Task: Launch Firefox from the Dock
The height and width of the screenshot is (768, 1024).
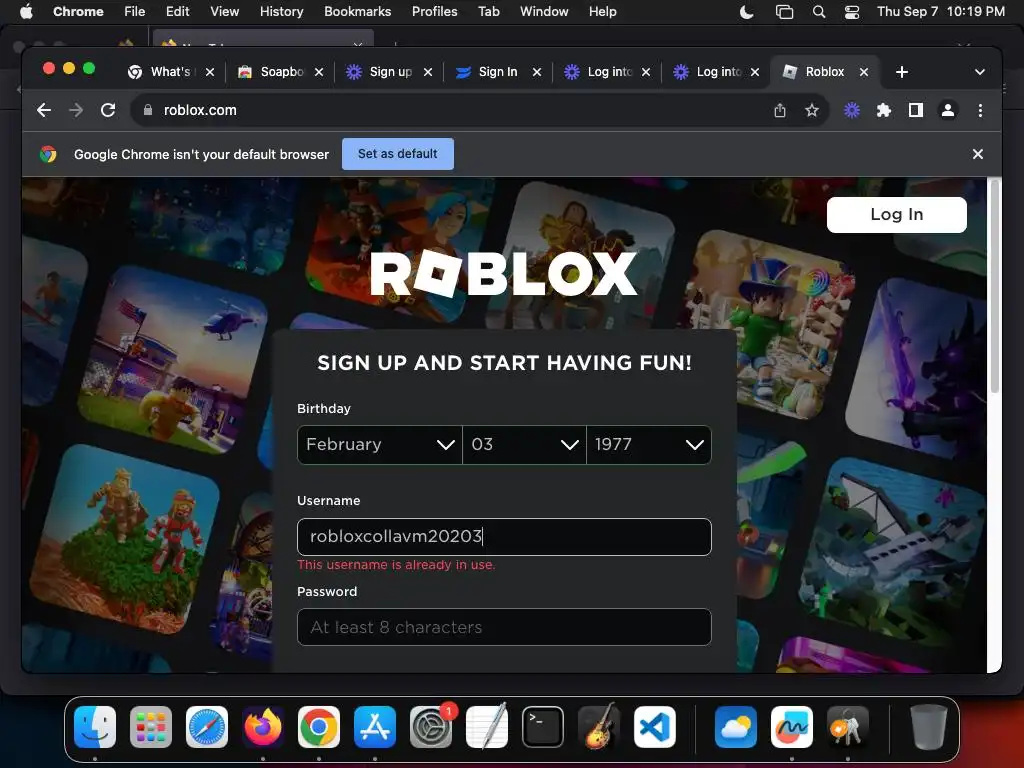Action: (x=263, y=727)
